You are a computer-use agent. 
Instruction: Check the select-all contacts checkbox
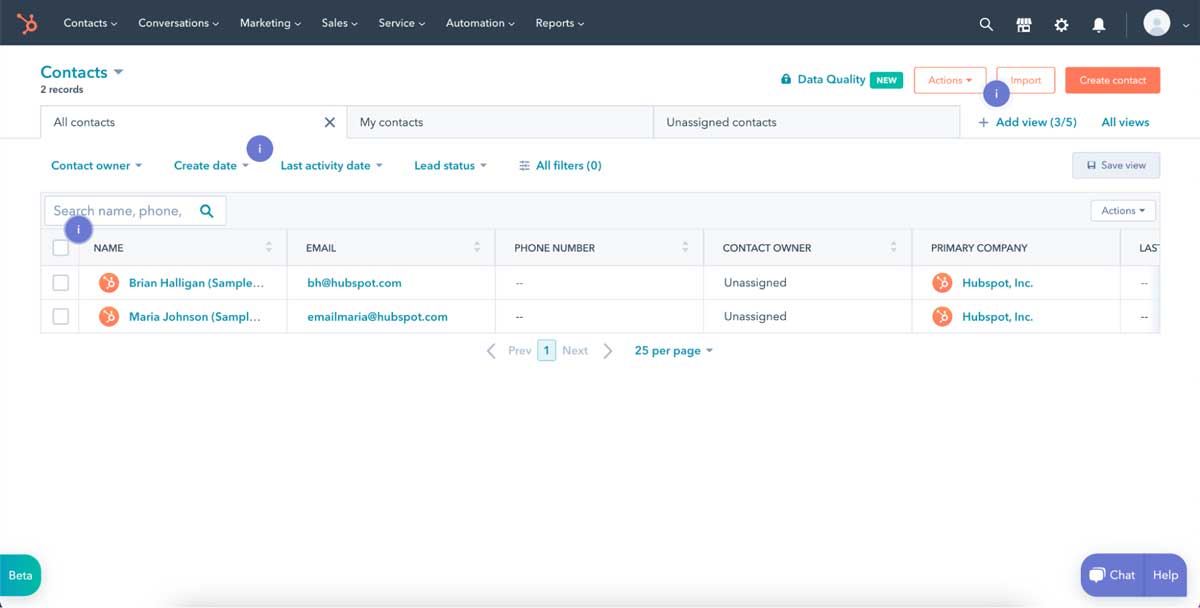60,247
